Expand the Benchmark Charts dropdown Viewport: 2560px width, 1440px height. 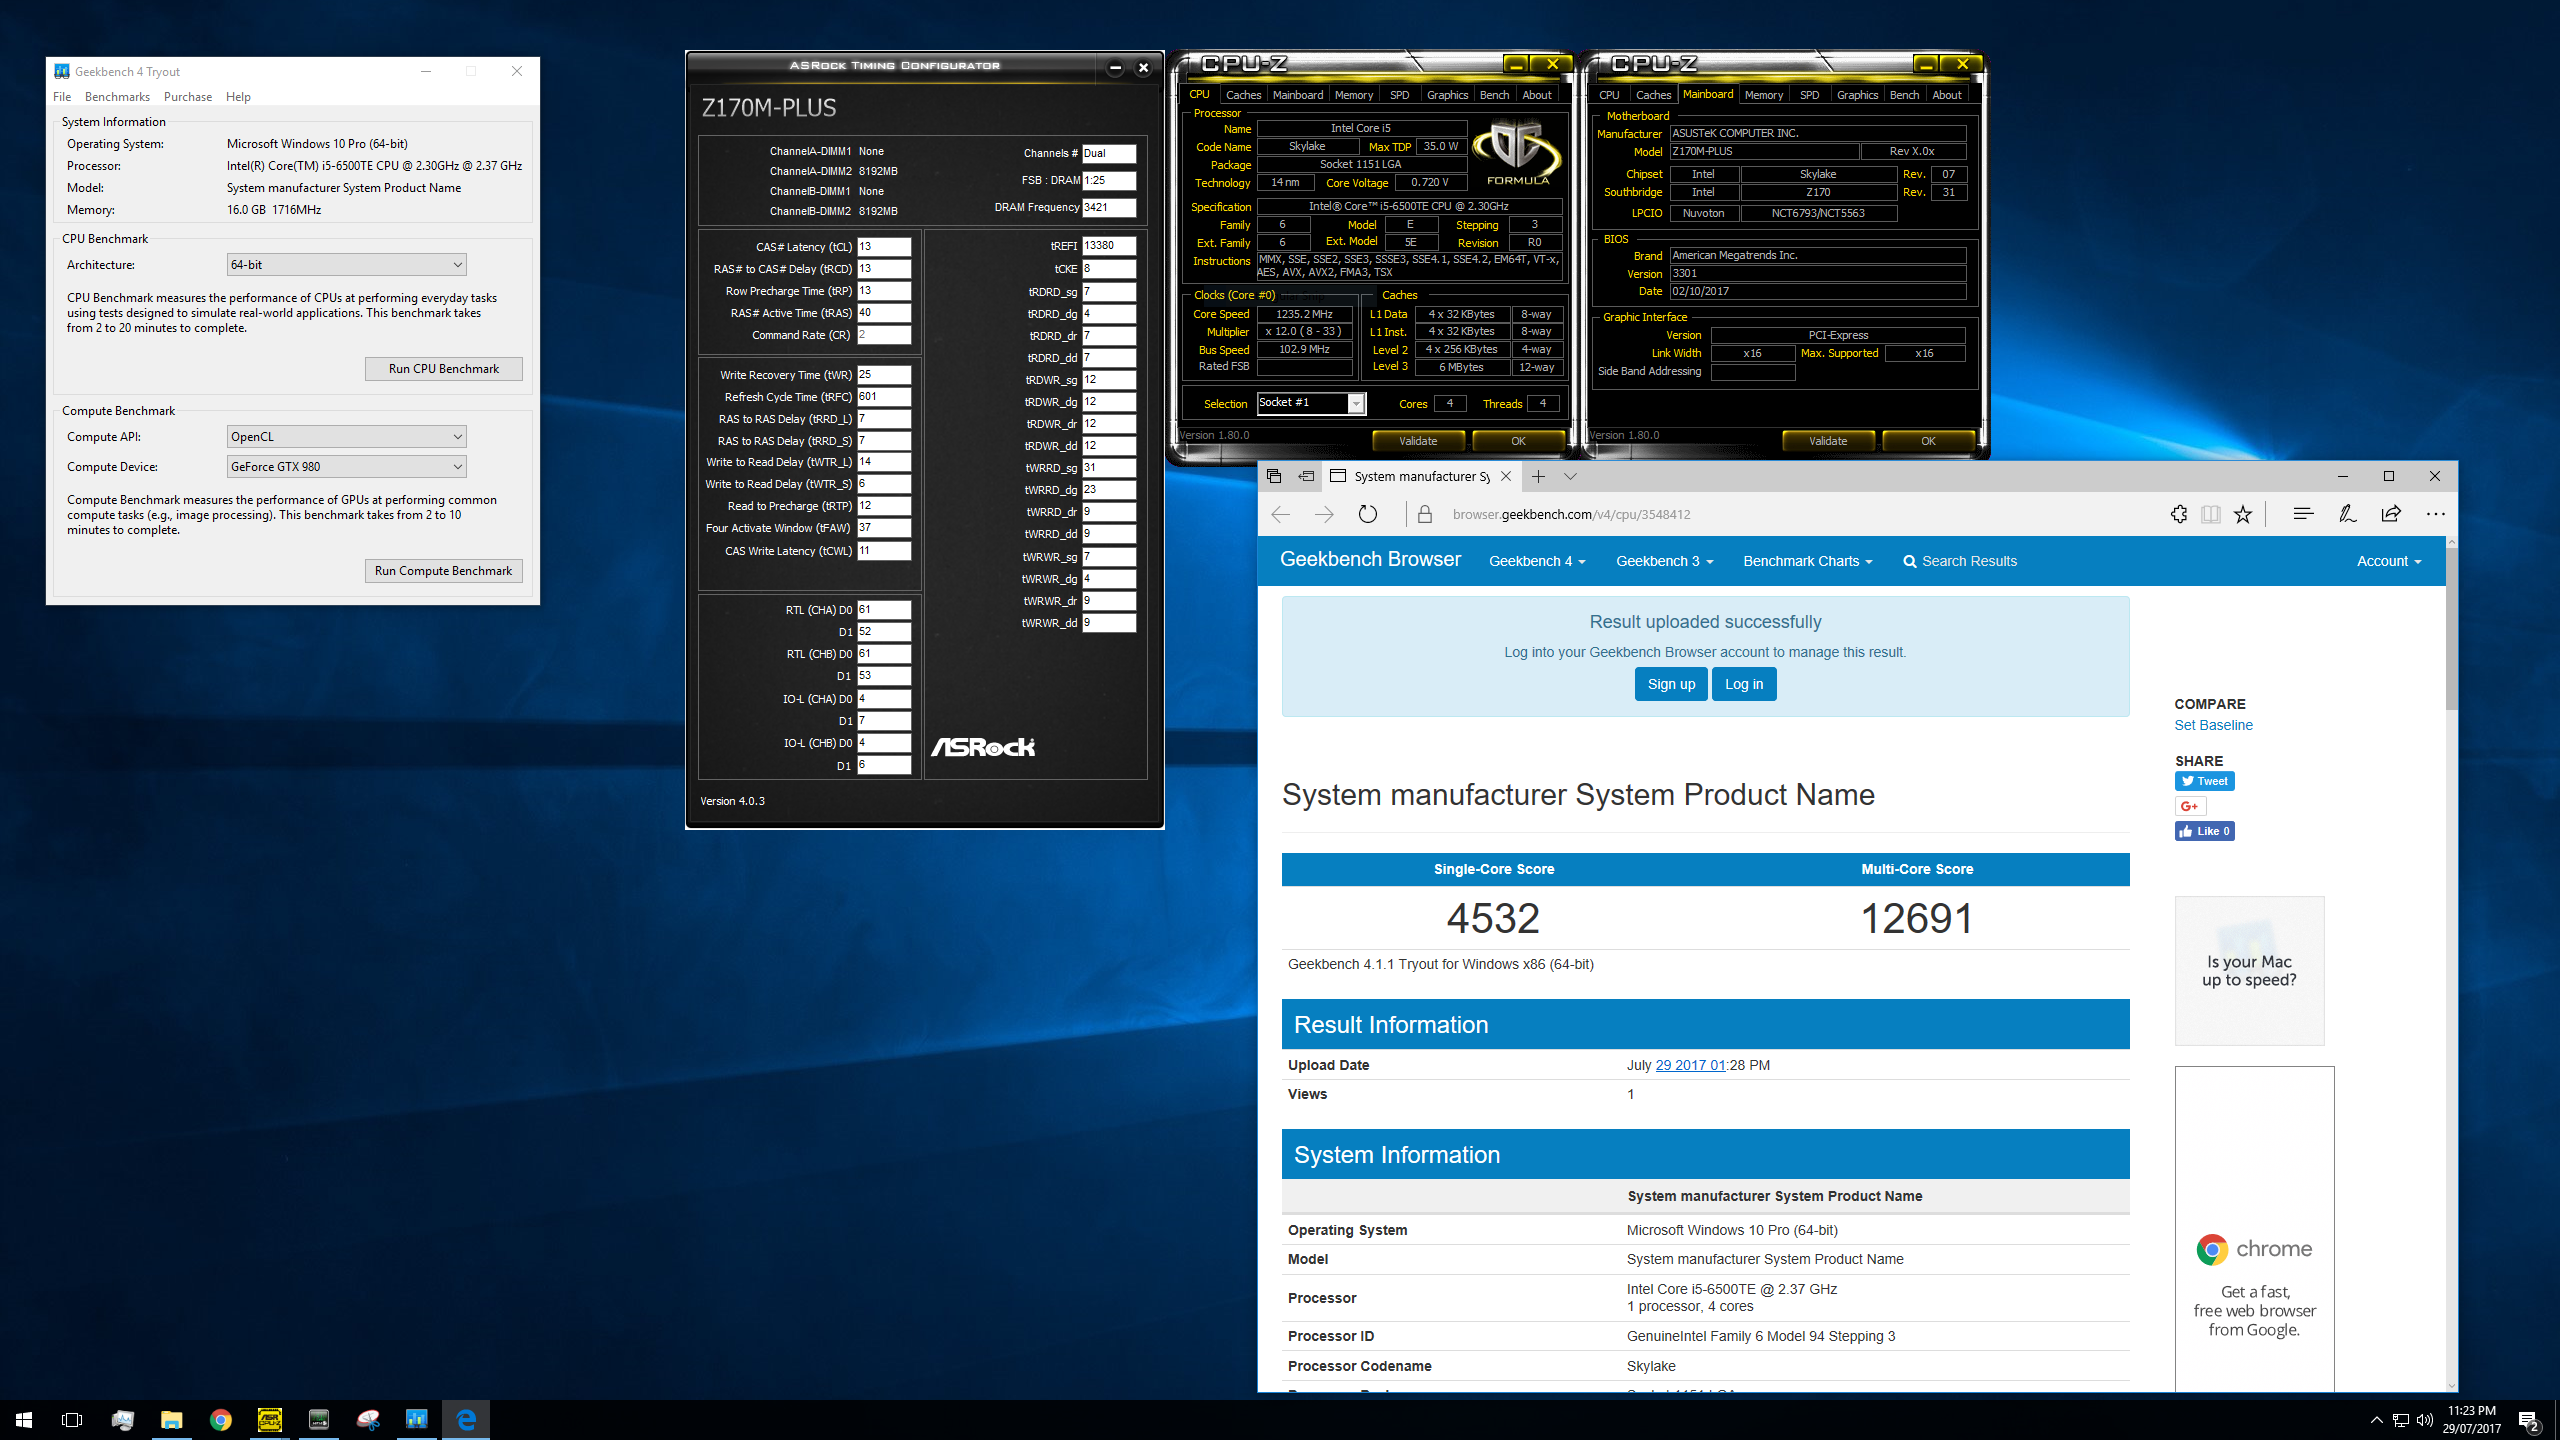(x=1807, y=561)
